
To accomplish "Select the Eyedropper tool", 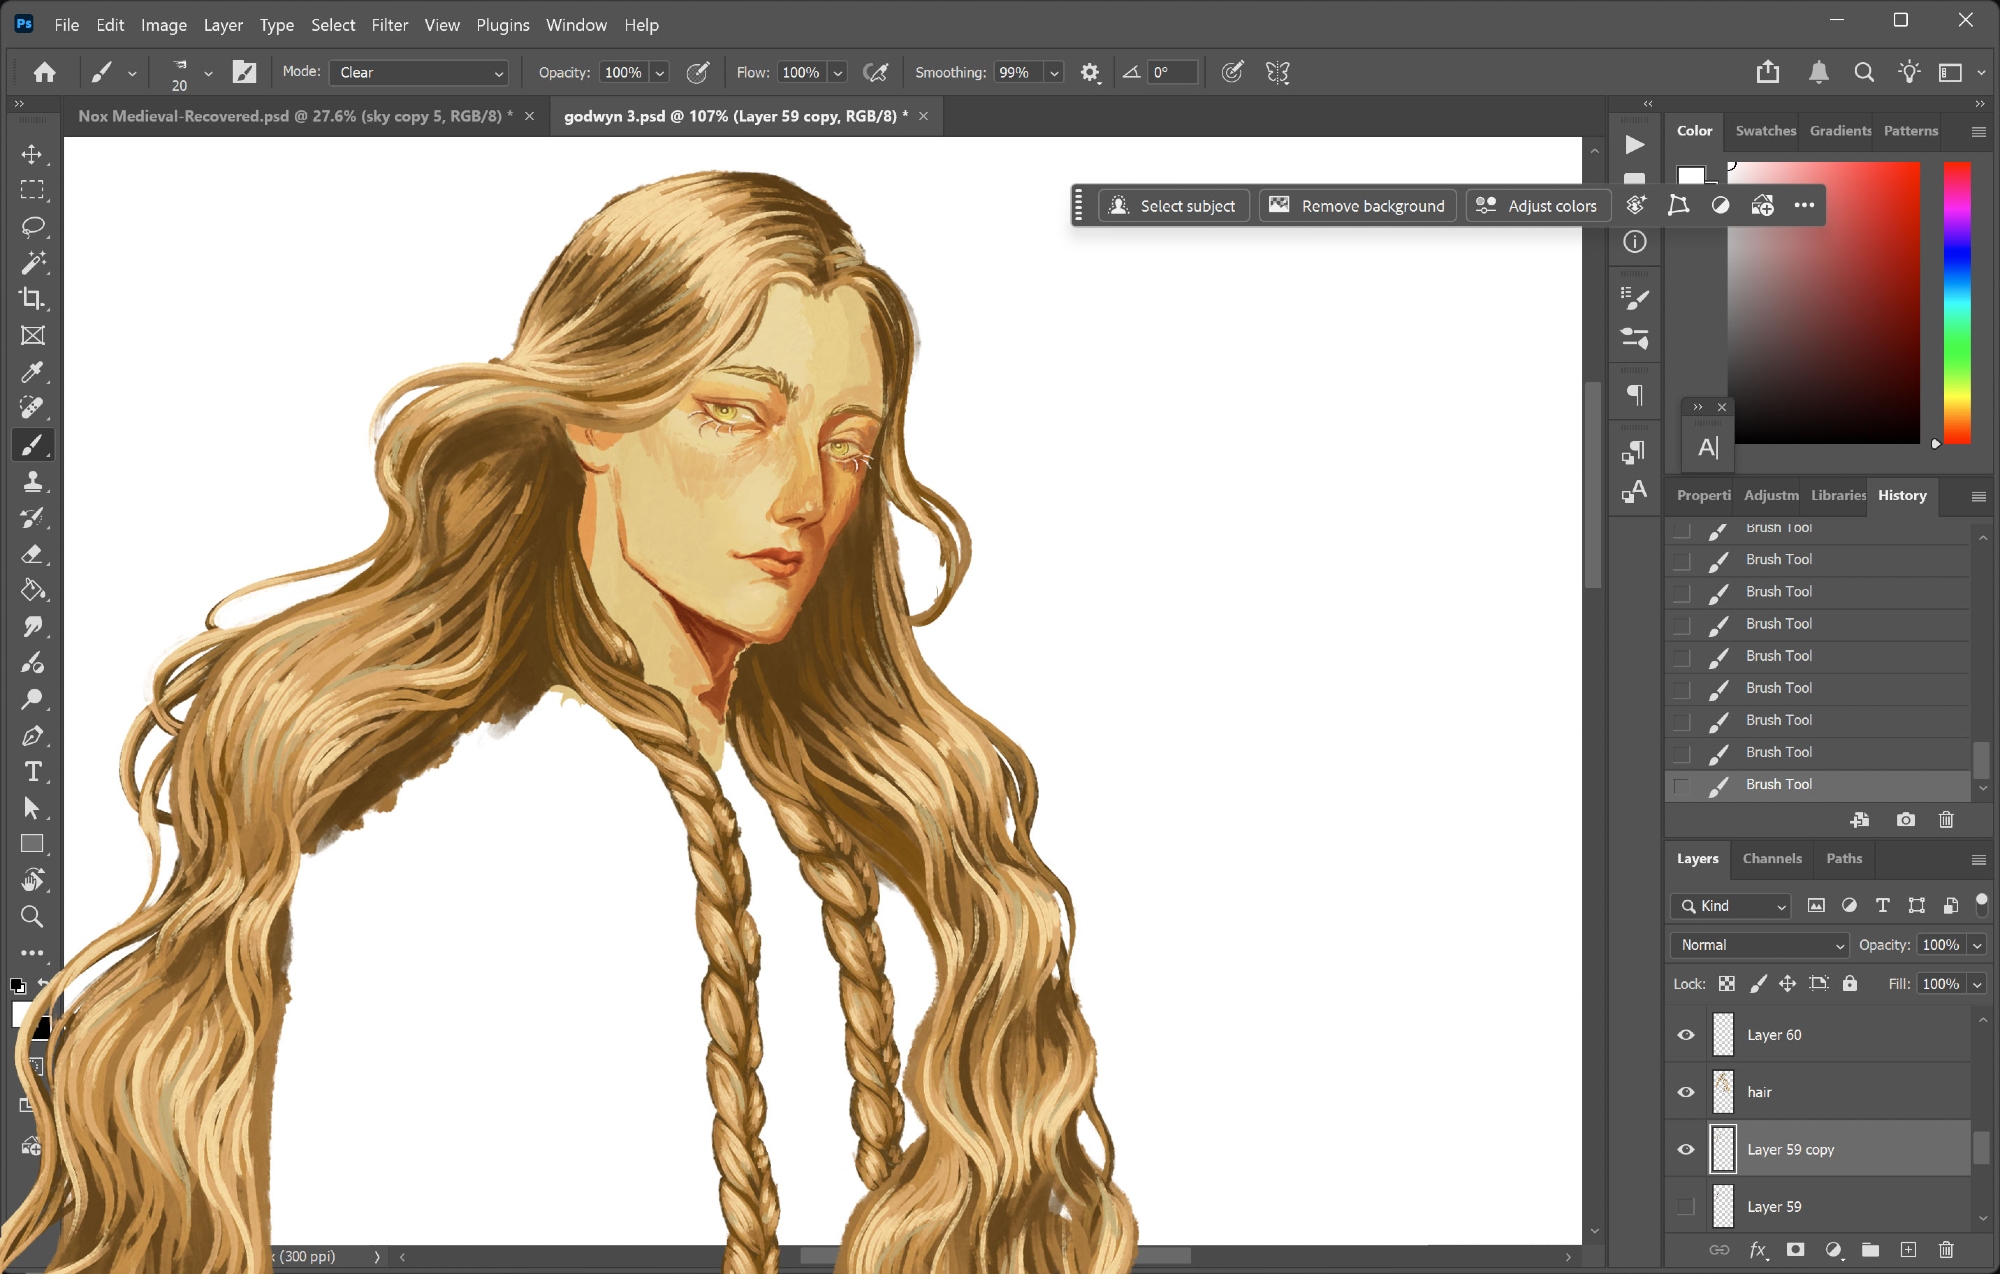I will [x=33, y=372].
